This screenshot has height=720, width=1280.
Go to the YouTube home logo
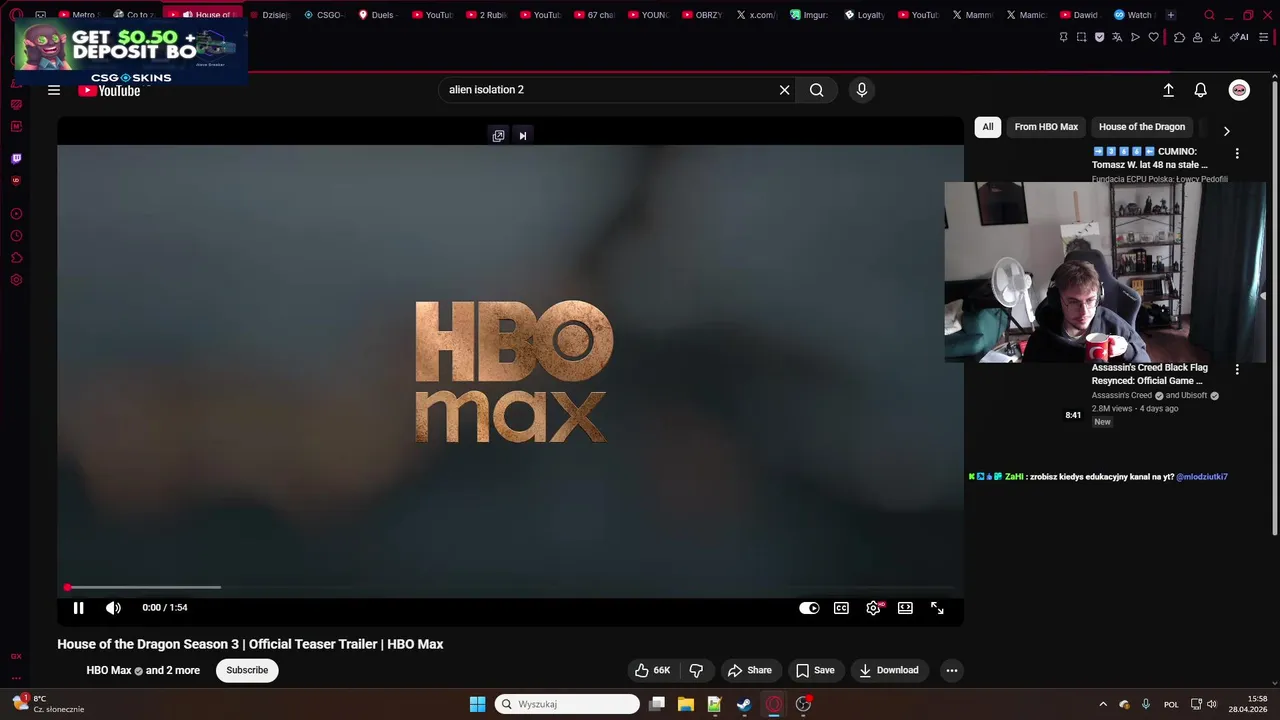pyautogui.click(x=109, y=91)
